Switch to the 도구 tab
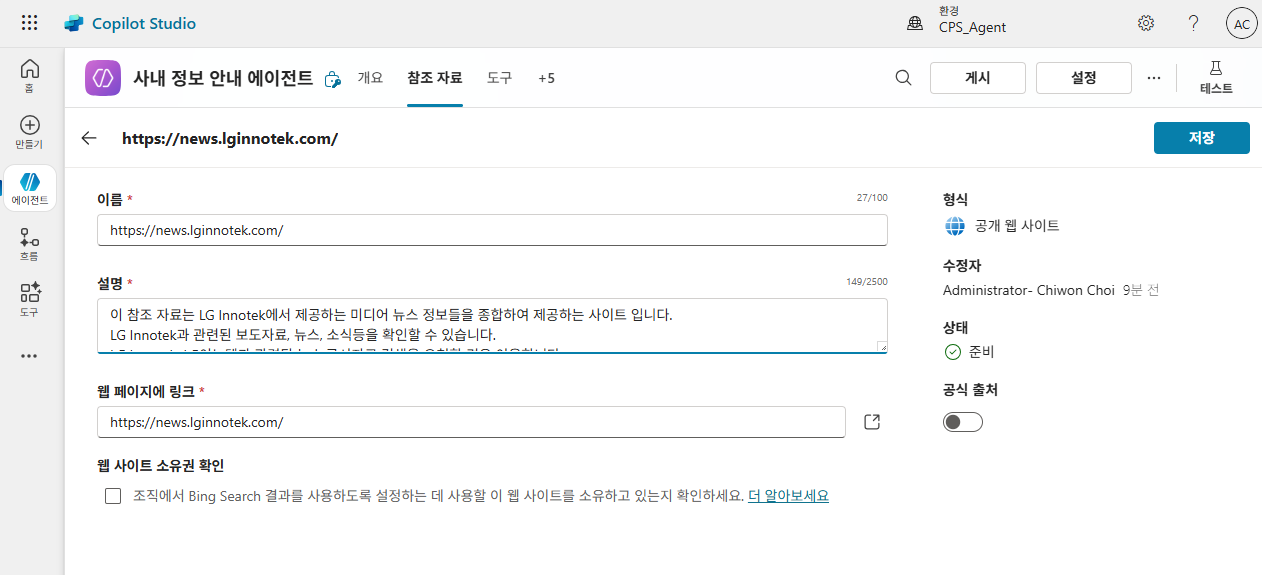 pyautogui.click(x=499, y=78)
